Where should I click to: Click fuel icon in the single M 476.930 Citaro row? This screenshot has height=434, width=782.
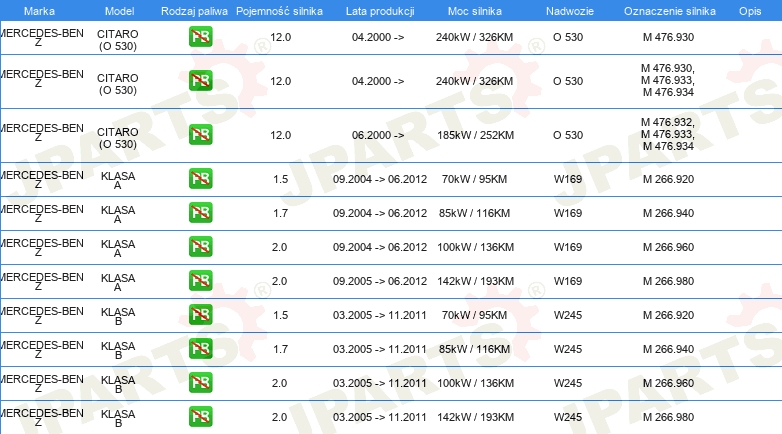(x=200, y=37)
